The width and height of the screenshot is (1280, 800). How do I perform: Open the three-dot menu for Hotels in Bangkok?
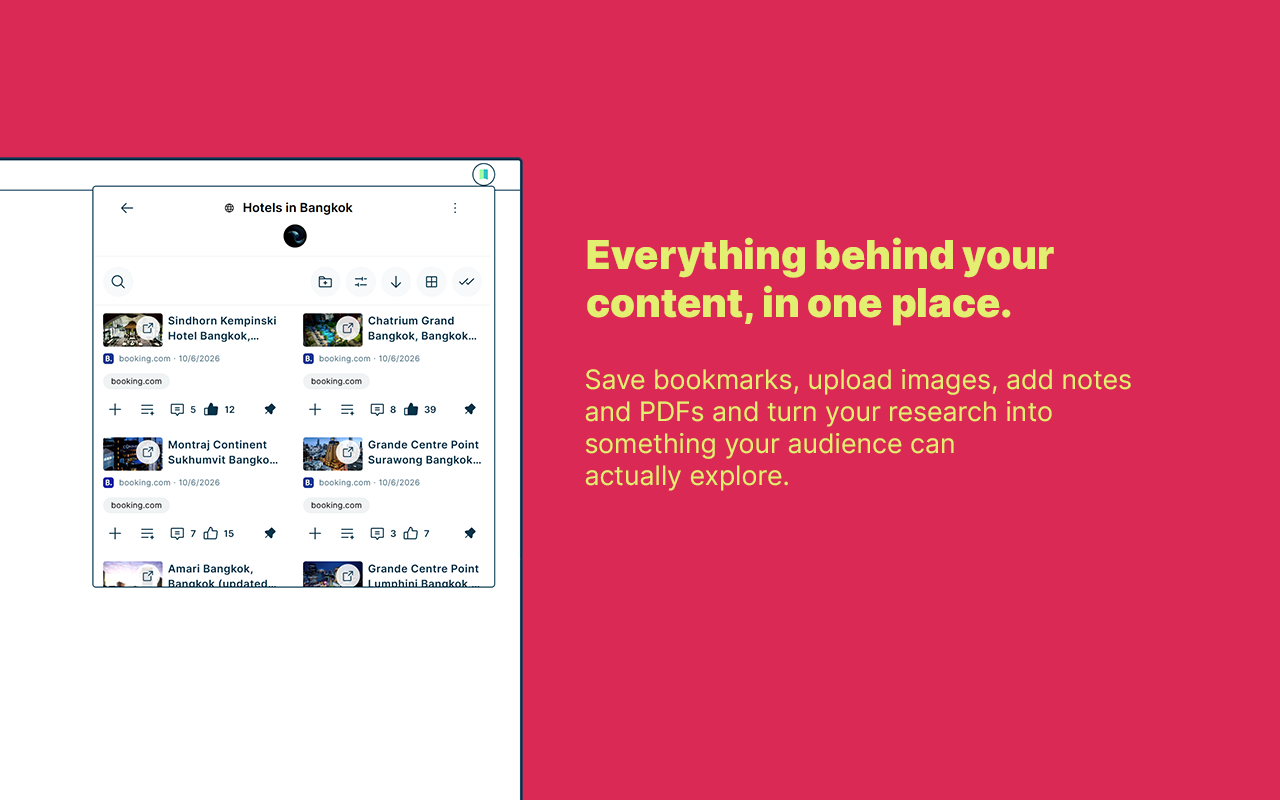(455, 208)
